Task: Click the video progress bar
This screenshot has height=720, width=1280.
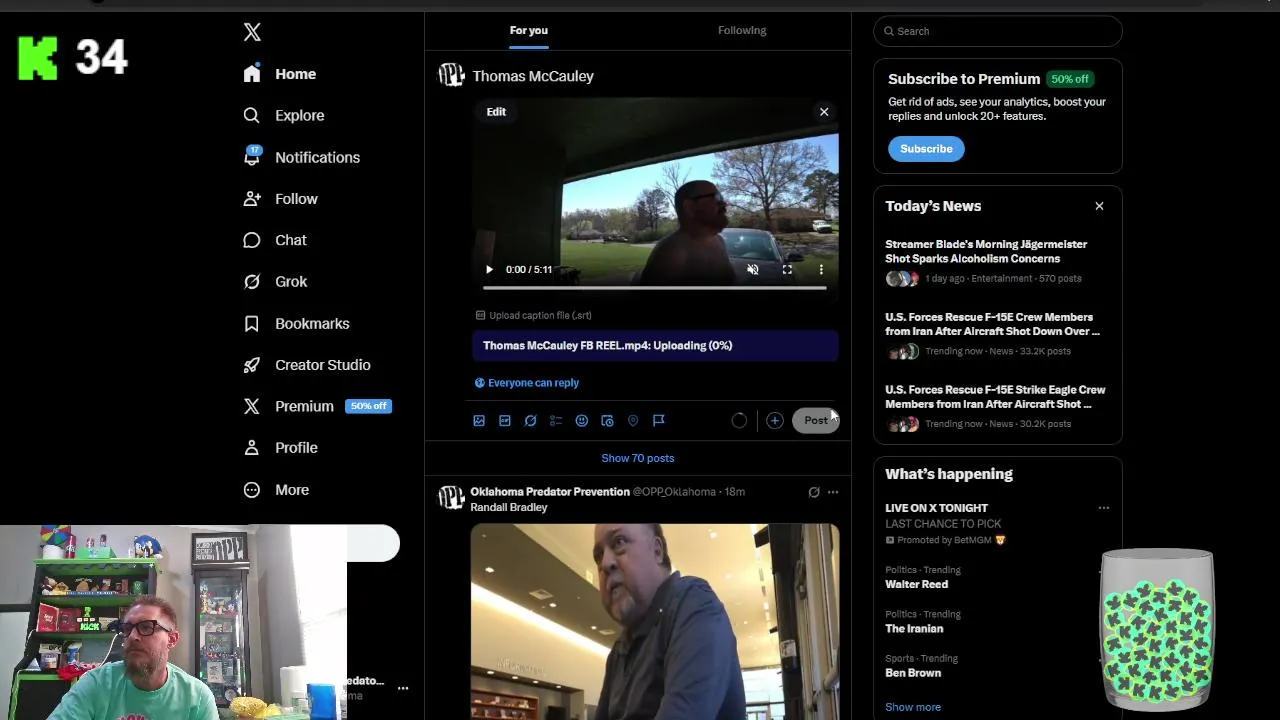Action: tap(655, 288)
